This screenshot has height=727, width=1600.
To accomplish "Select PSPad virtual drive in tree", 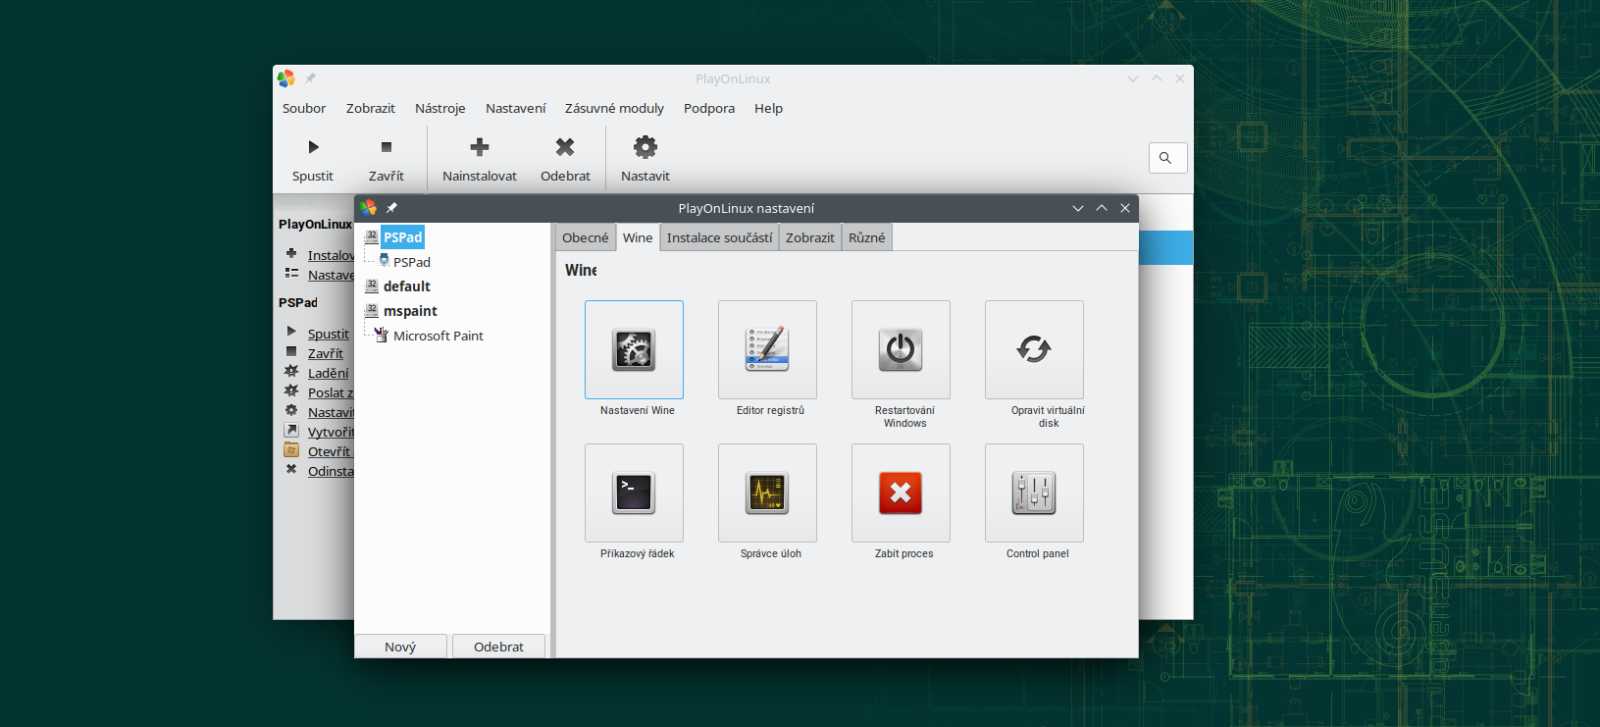I will 403,237.
